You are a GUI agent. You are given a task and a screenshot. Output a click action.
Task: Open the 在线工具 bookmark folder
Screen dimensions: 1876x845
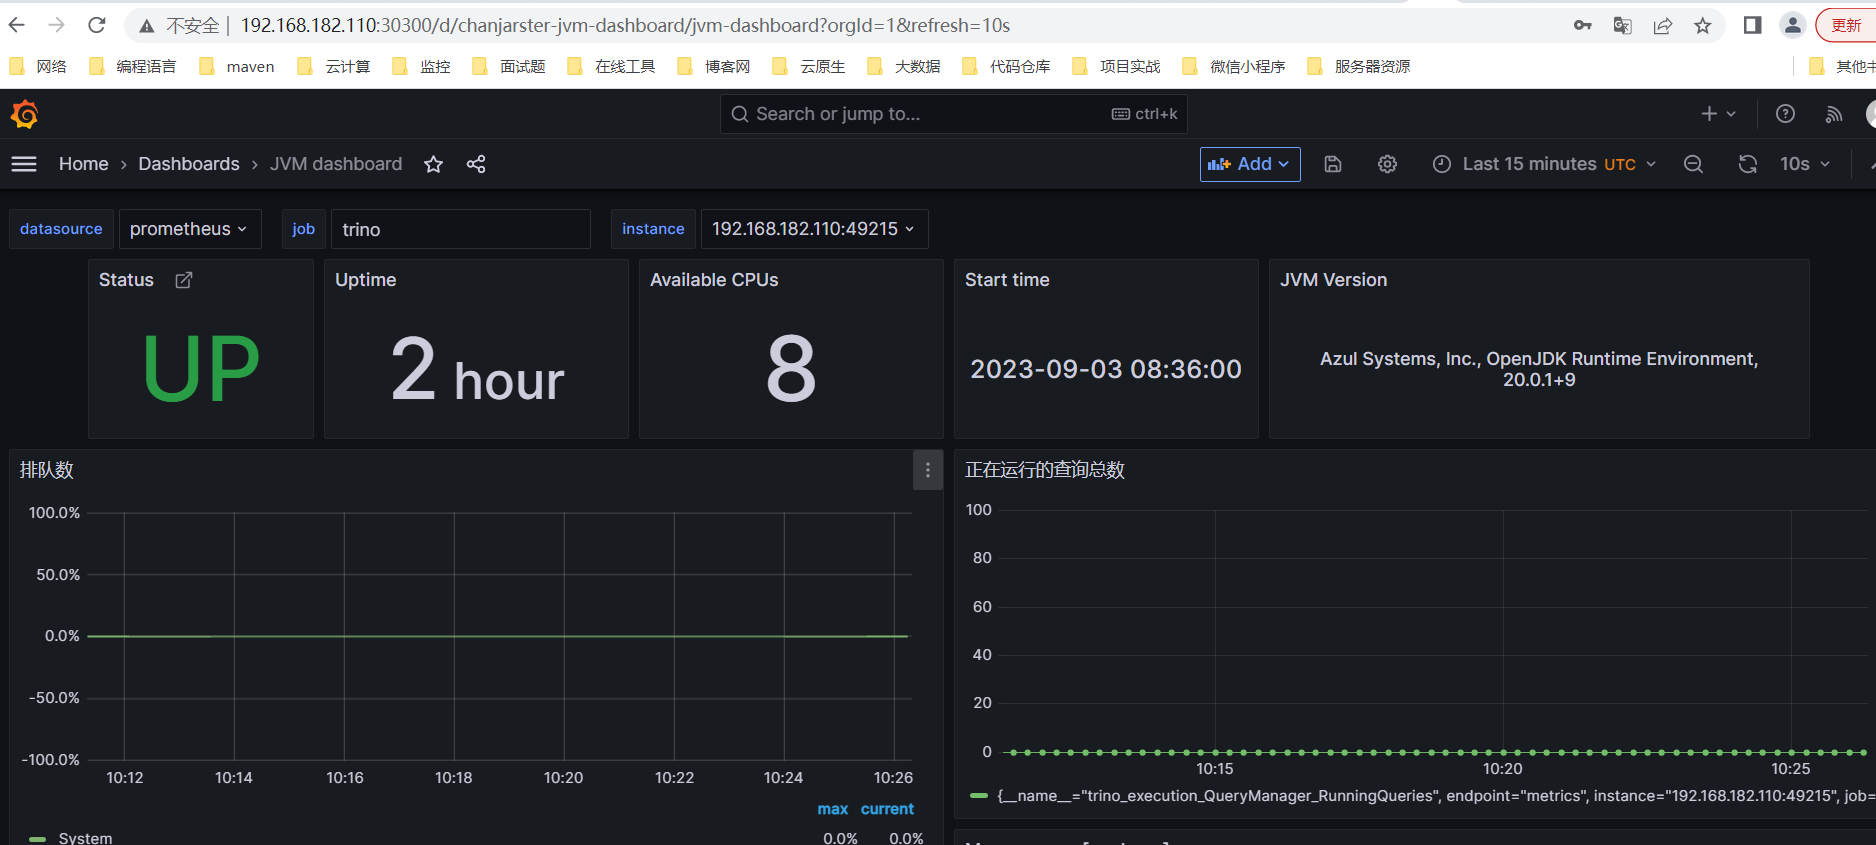[611, 66]
